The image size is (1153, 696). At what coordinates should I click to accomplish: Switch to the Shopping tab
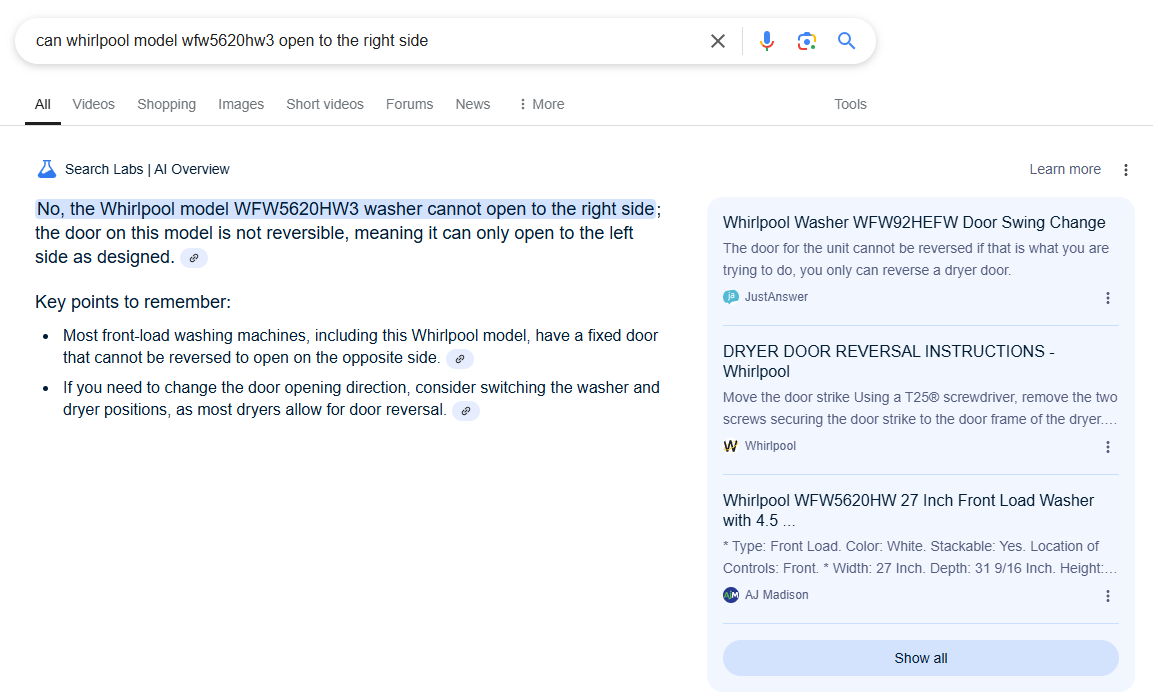coord(166,104)
